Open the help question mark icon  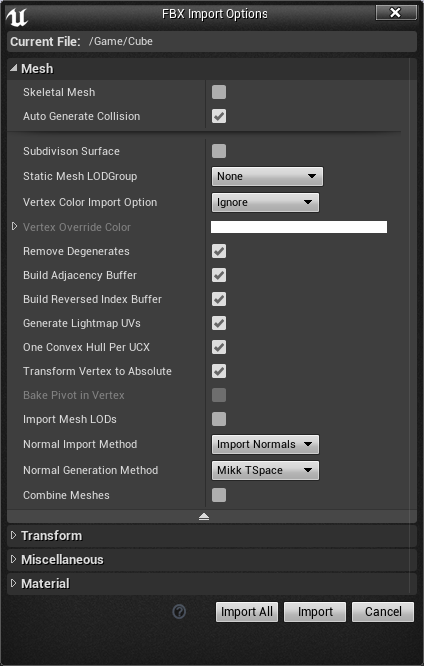(179, 612)
